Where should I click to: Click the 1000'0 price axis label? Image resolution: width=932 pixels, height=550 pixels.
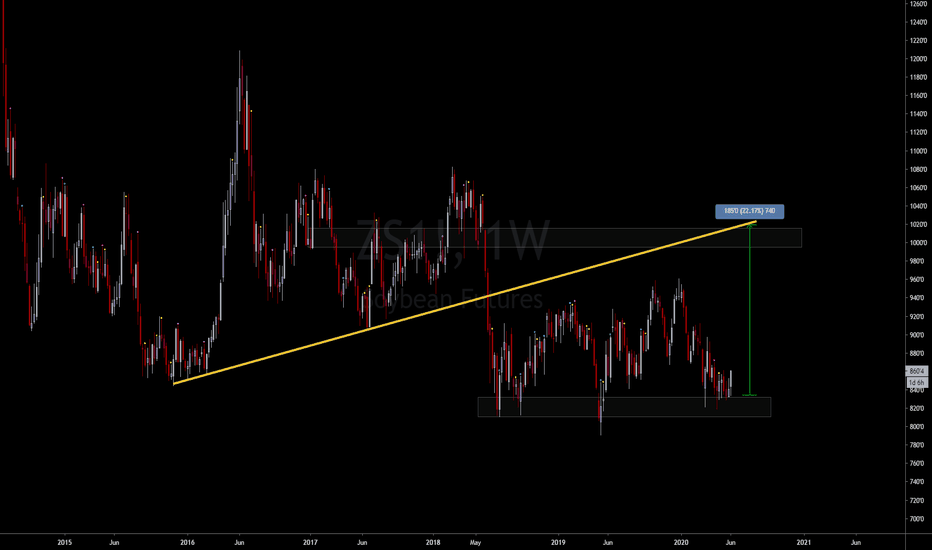click(x=918, y=243)
